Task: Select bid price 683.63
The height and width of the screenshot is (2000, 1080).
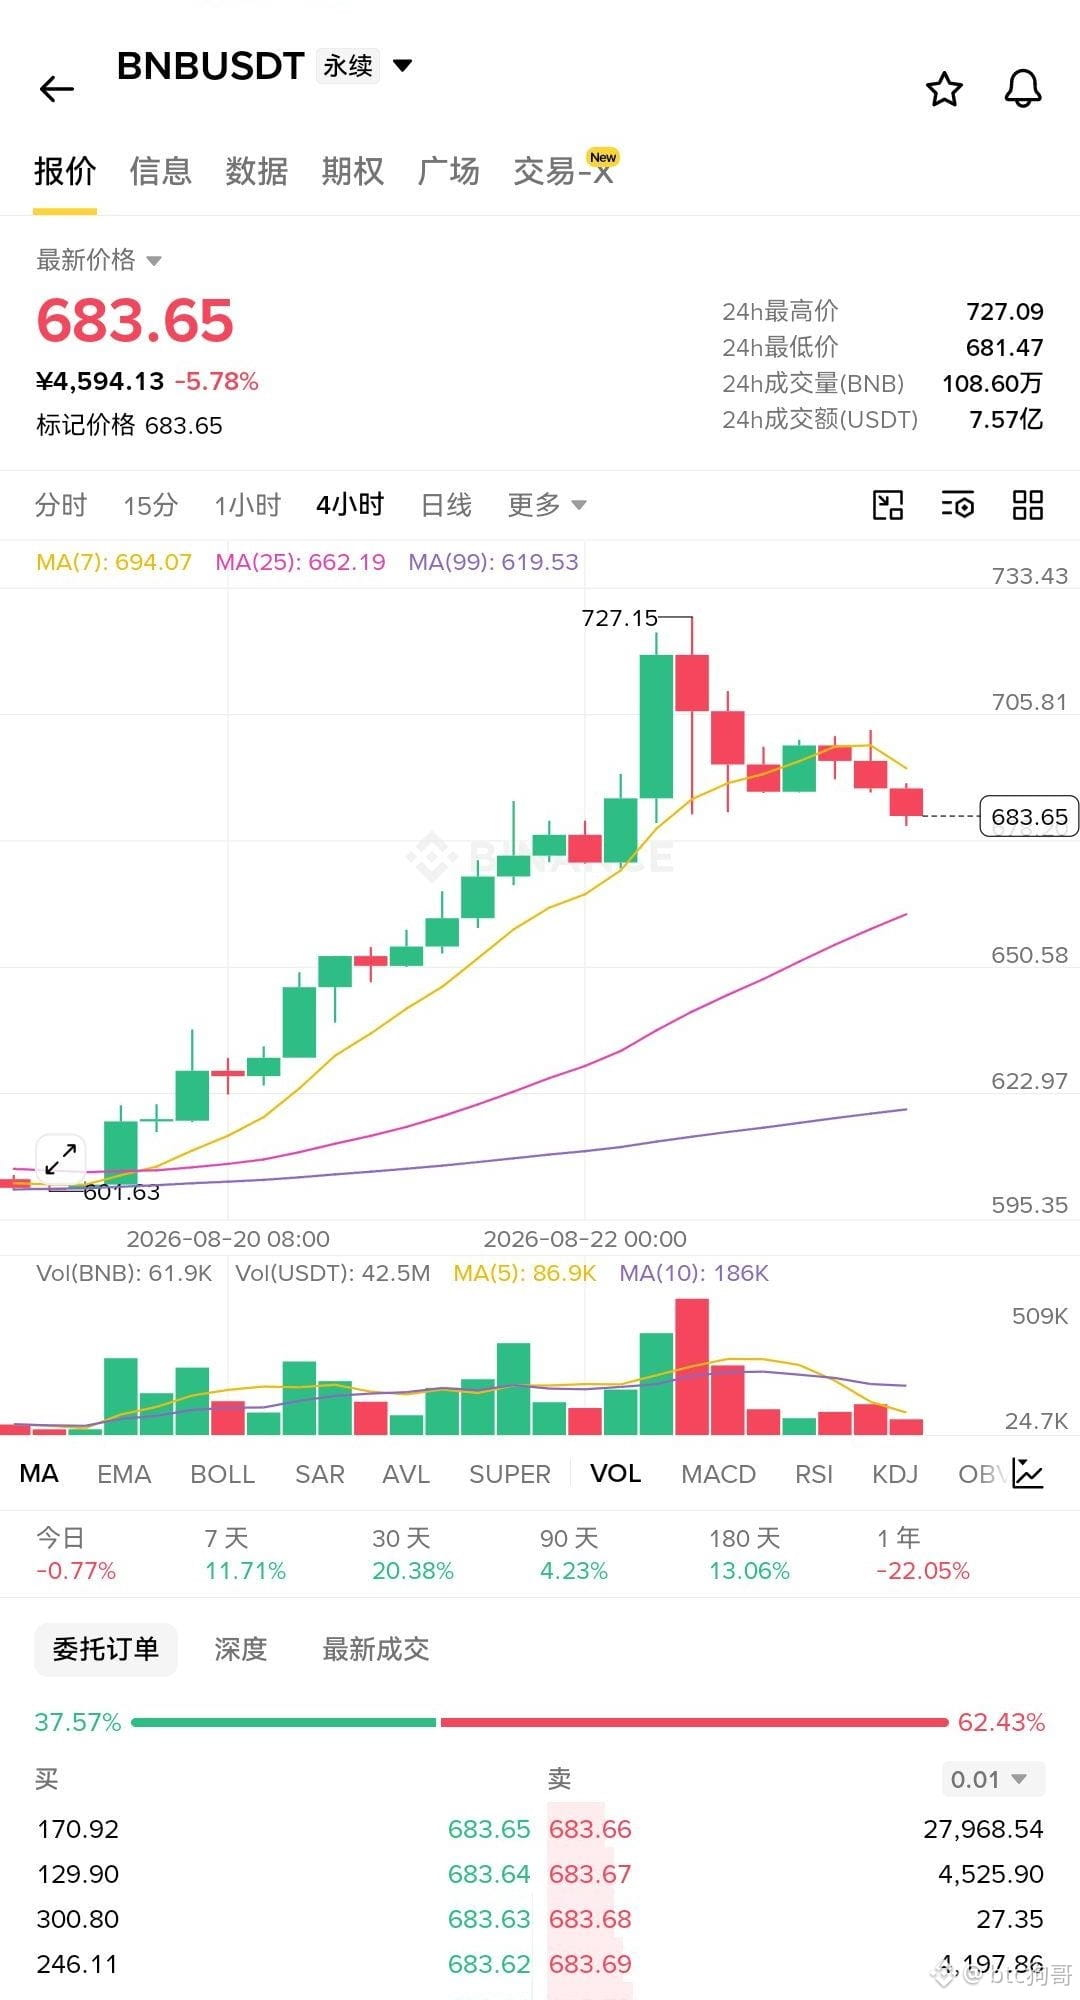Action: click(489, 1919)
